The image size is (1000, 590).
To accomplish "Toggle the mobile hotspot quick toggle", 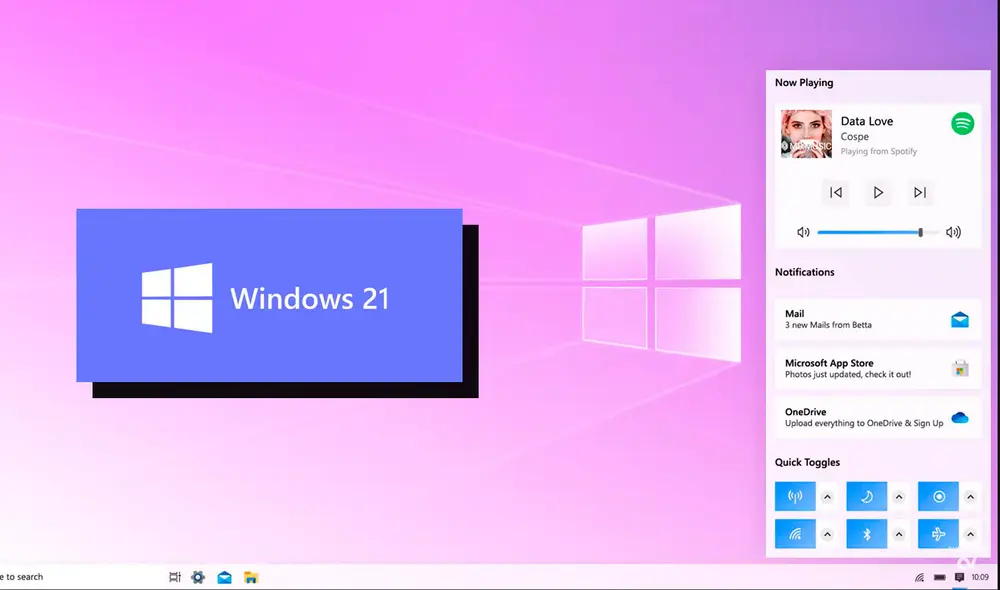I will click(x=795, y=496).
